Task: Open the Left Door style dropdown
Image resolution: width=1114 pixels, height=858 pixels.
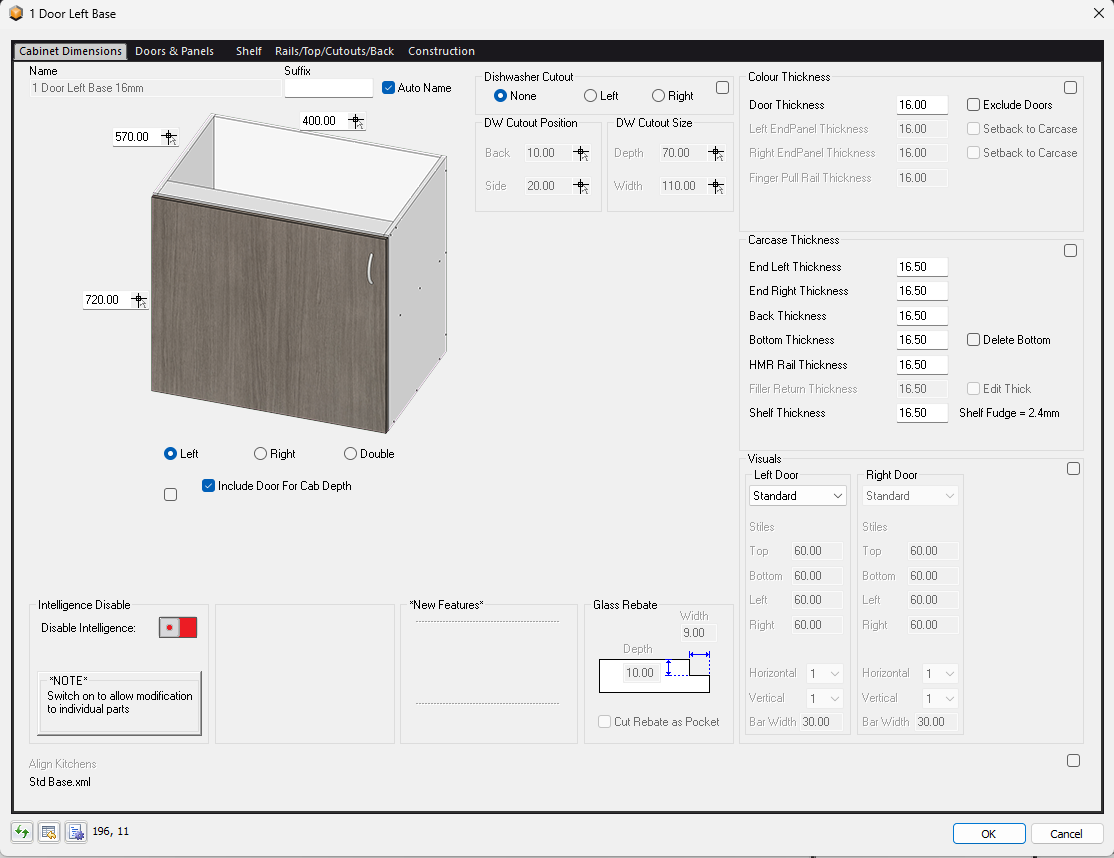Action: point(797,496)
